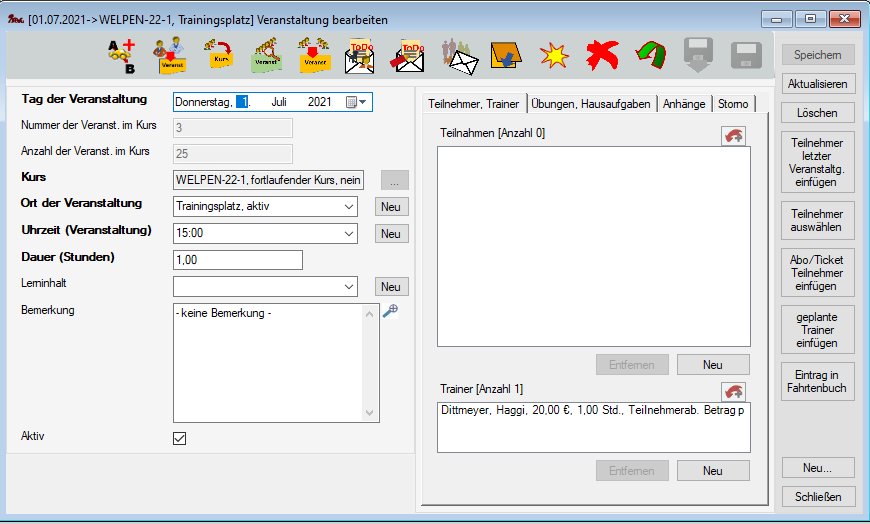The width and height of the screenshot is (870, 524).
Task: Click the yellow starburst toolbar icon
Action: pos(553,56)
